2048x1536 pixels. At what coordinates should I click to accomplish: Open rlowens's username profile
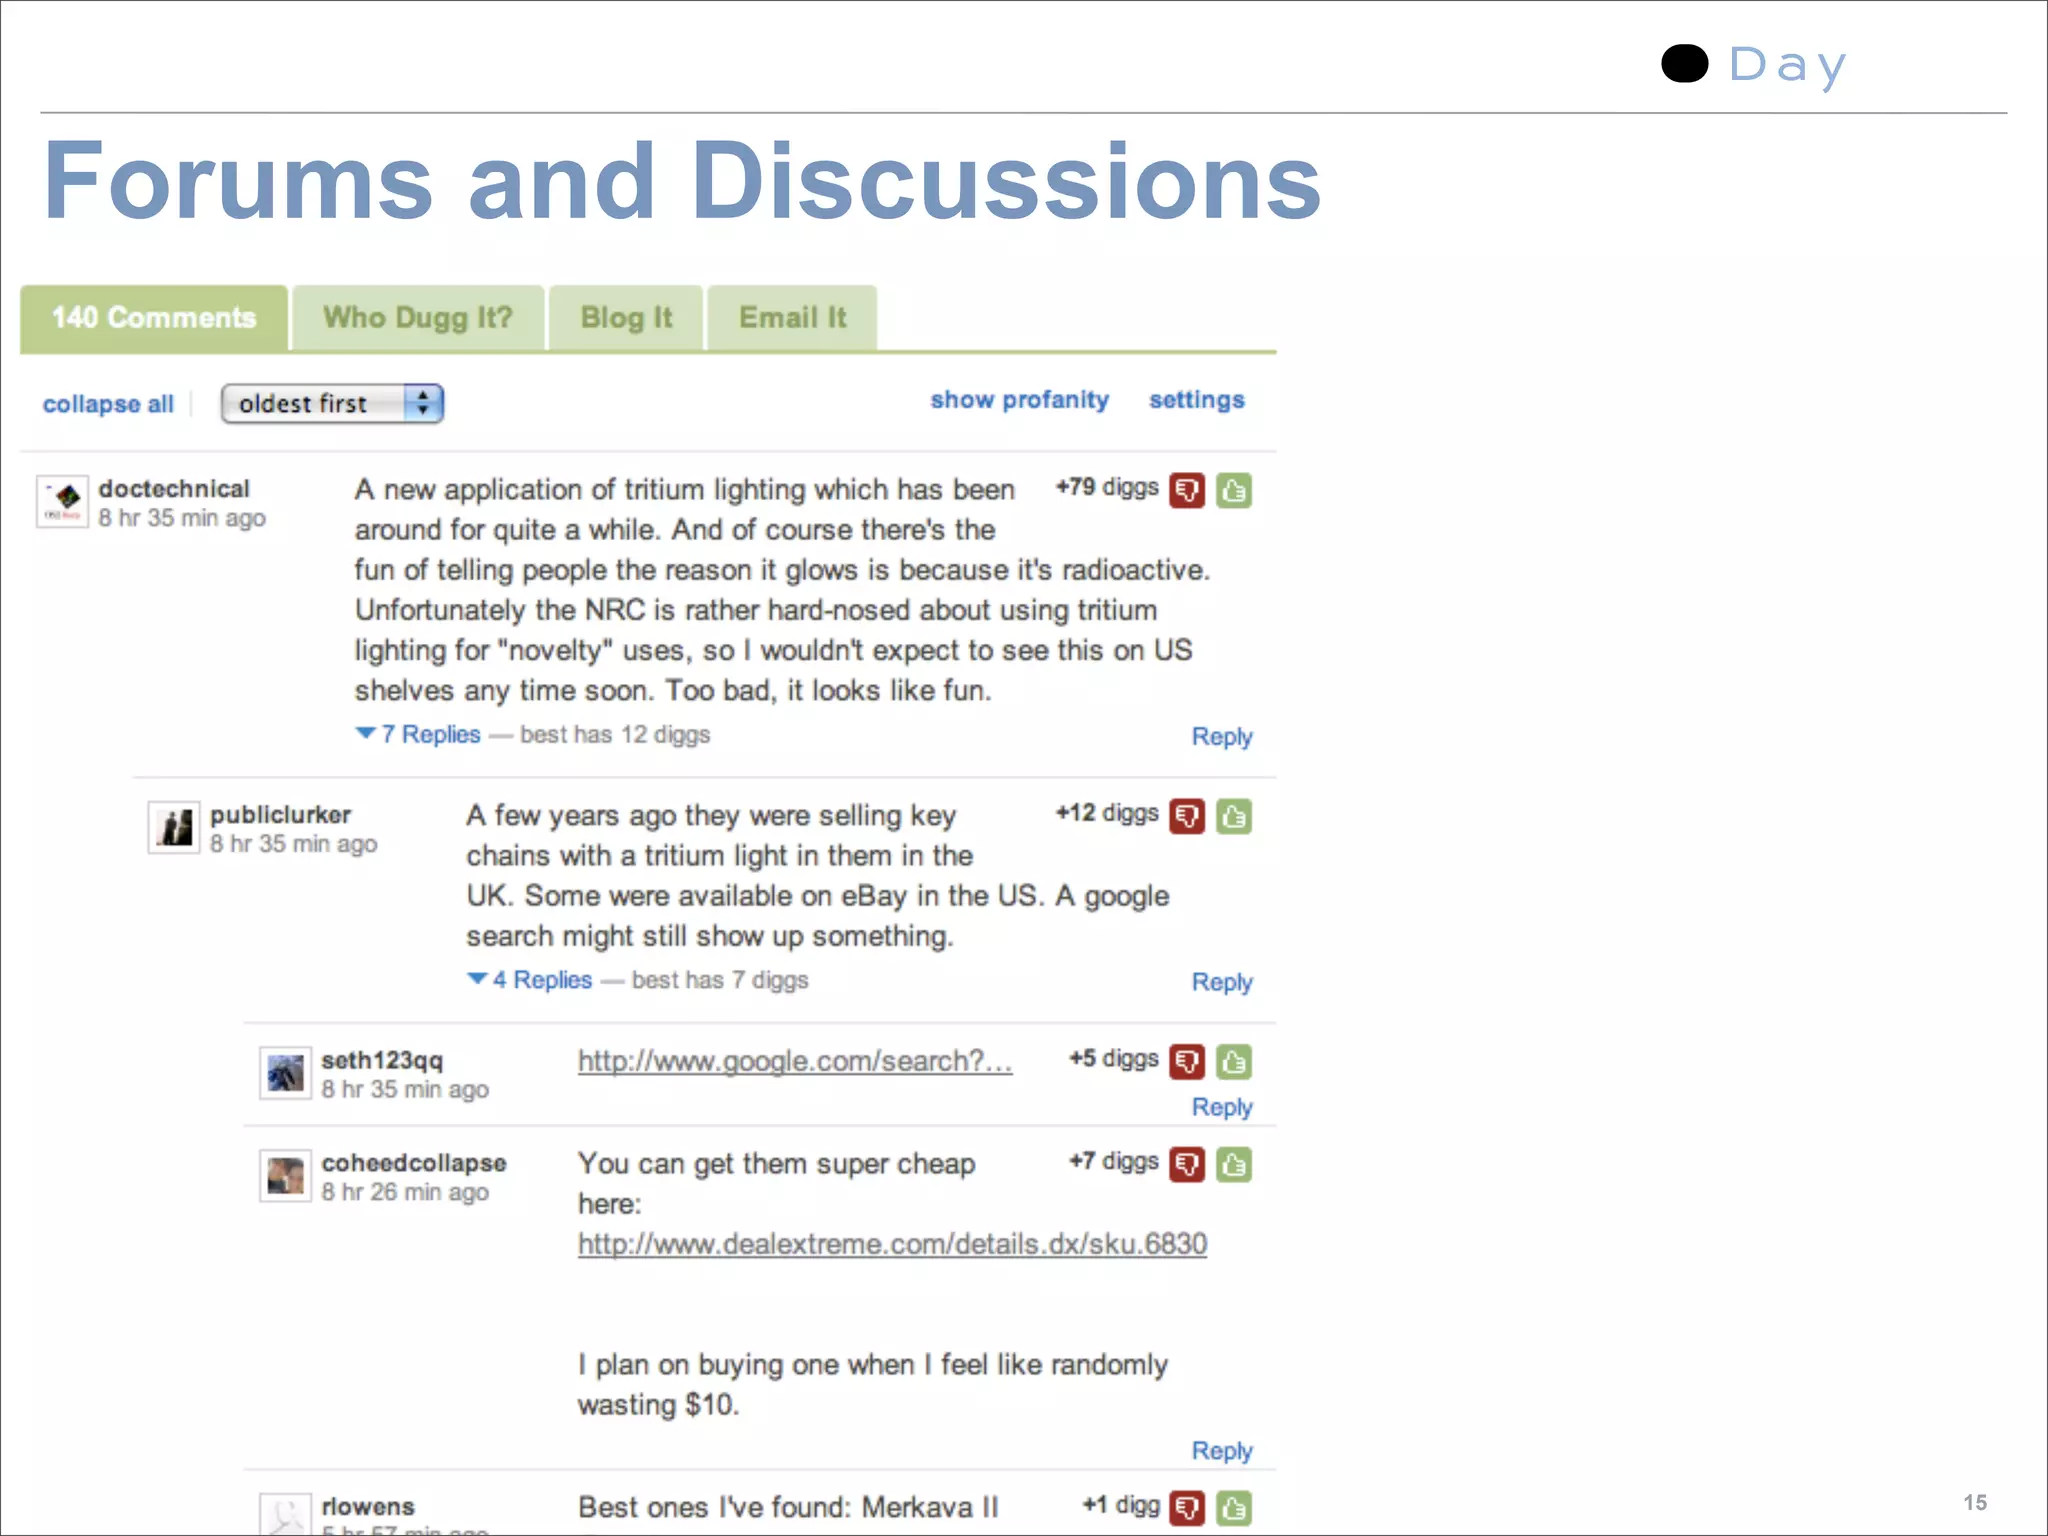coord(368,1507)
